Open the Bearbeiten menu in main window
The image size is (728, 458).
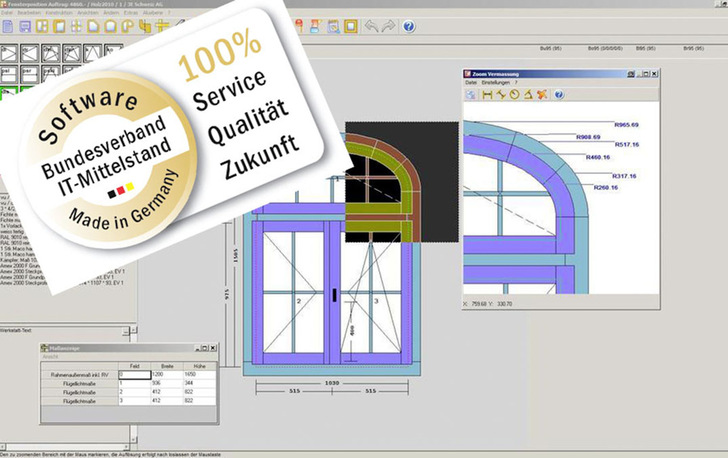pyautogui.click(x=31, y=12)
